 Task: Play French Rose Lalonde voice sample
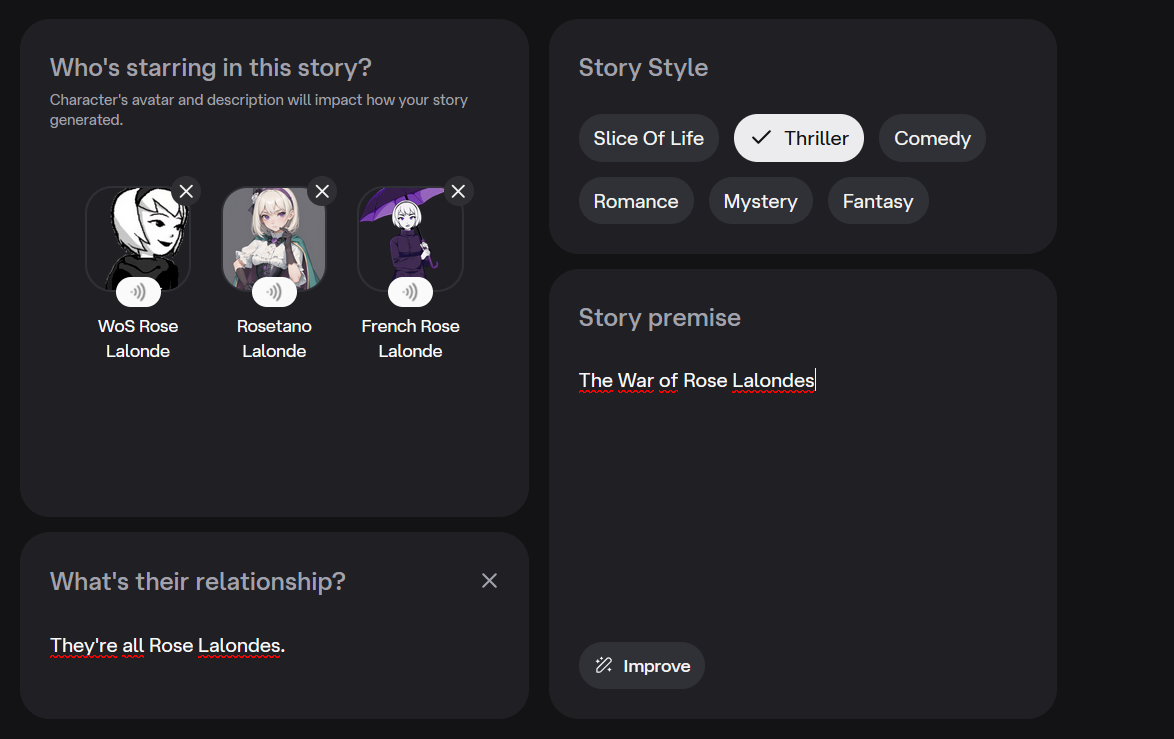point(410,293)
